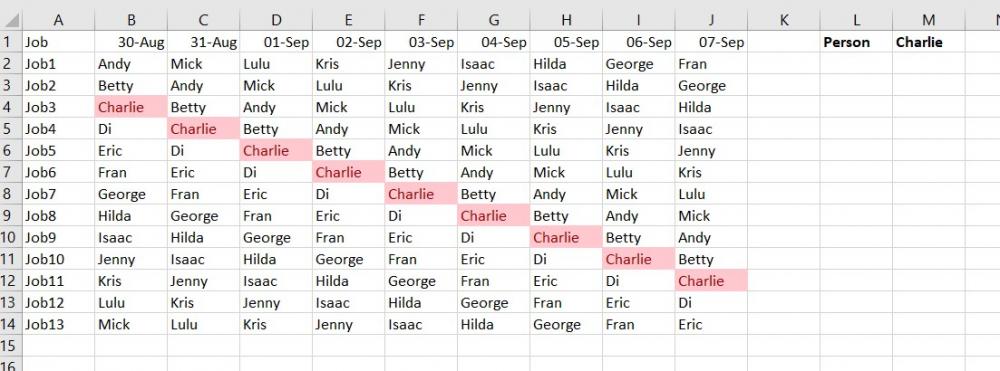
Task: Click the select-all corner triangle
Action: (11, 20)
